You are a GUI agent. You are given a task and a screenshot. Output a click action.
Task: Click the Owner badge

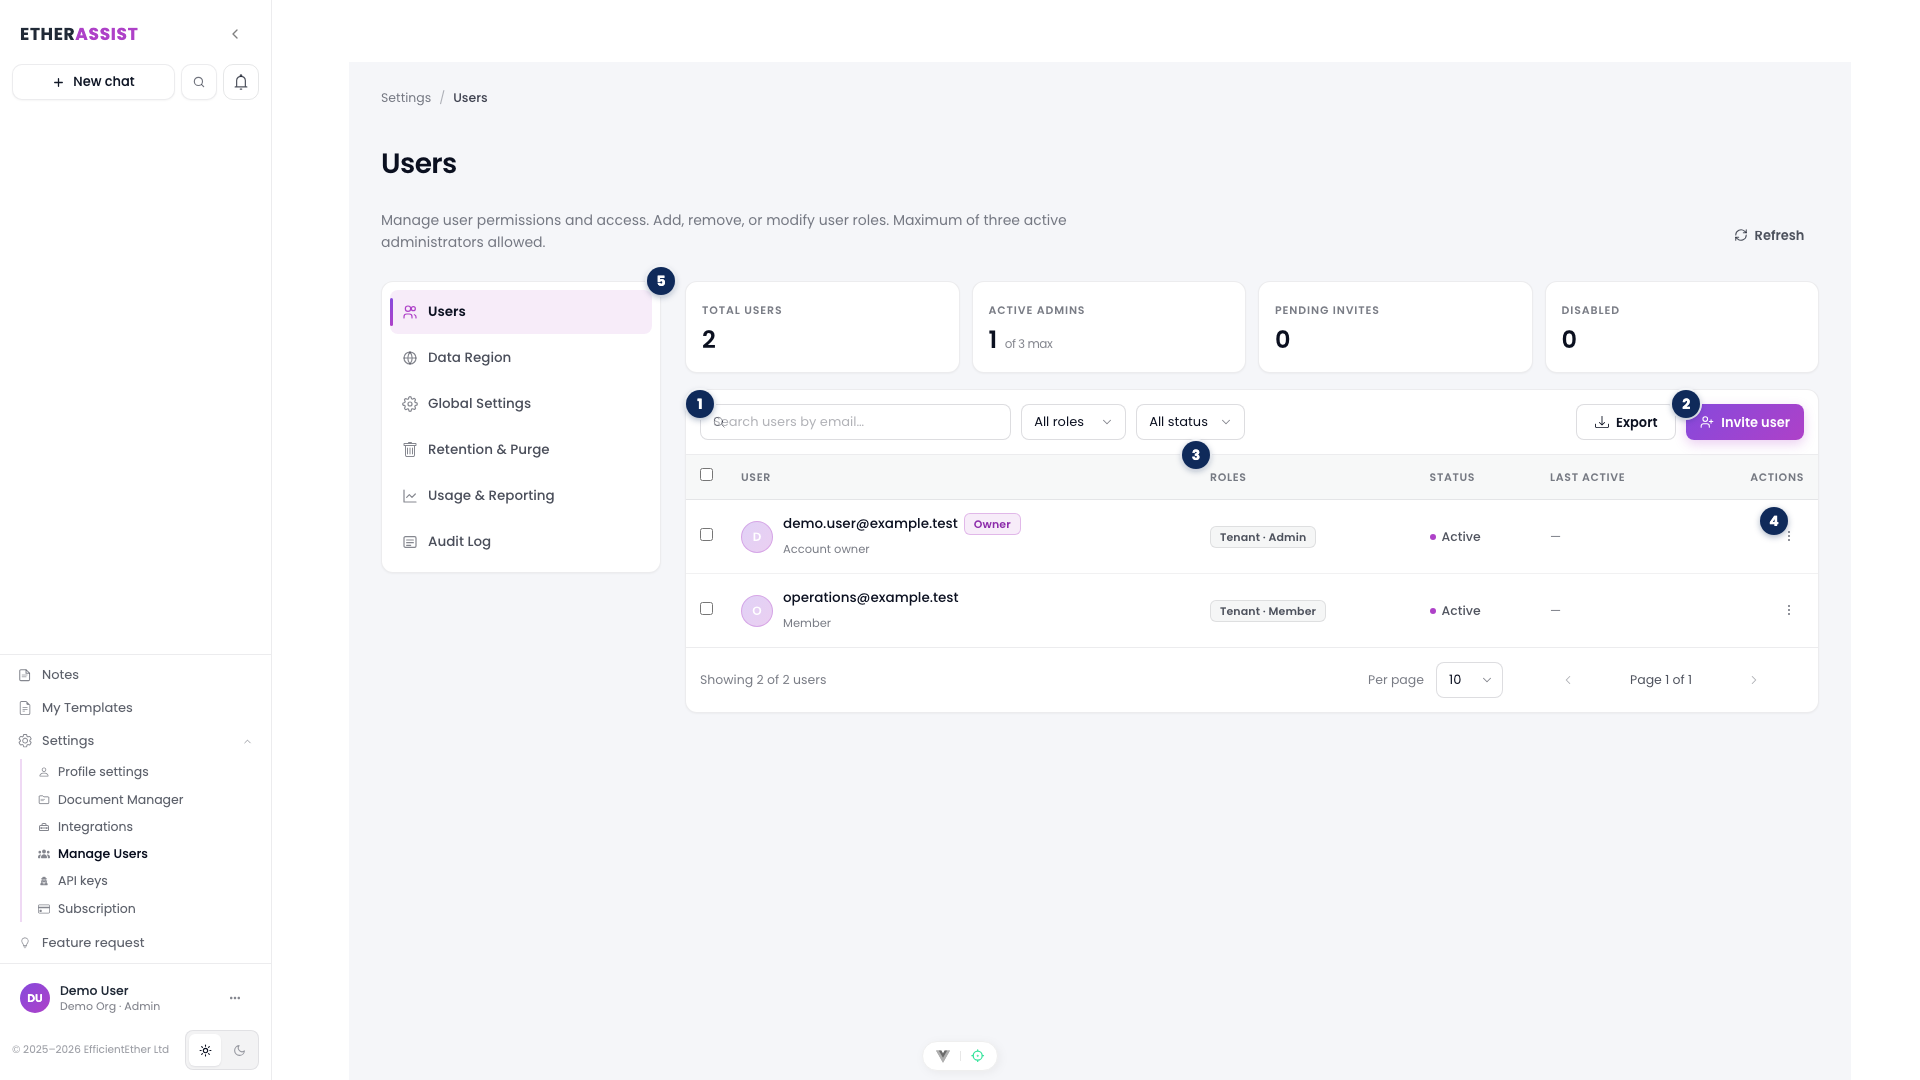(x=992, y=524)
